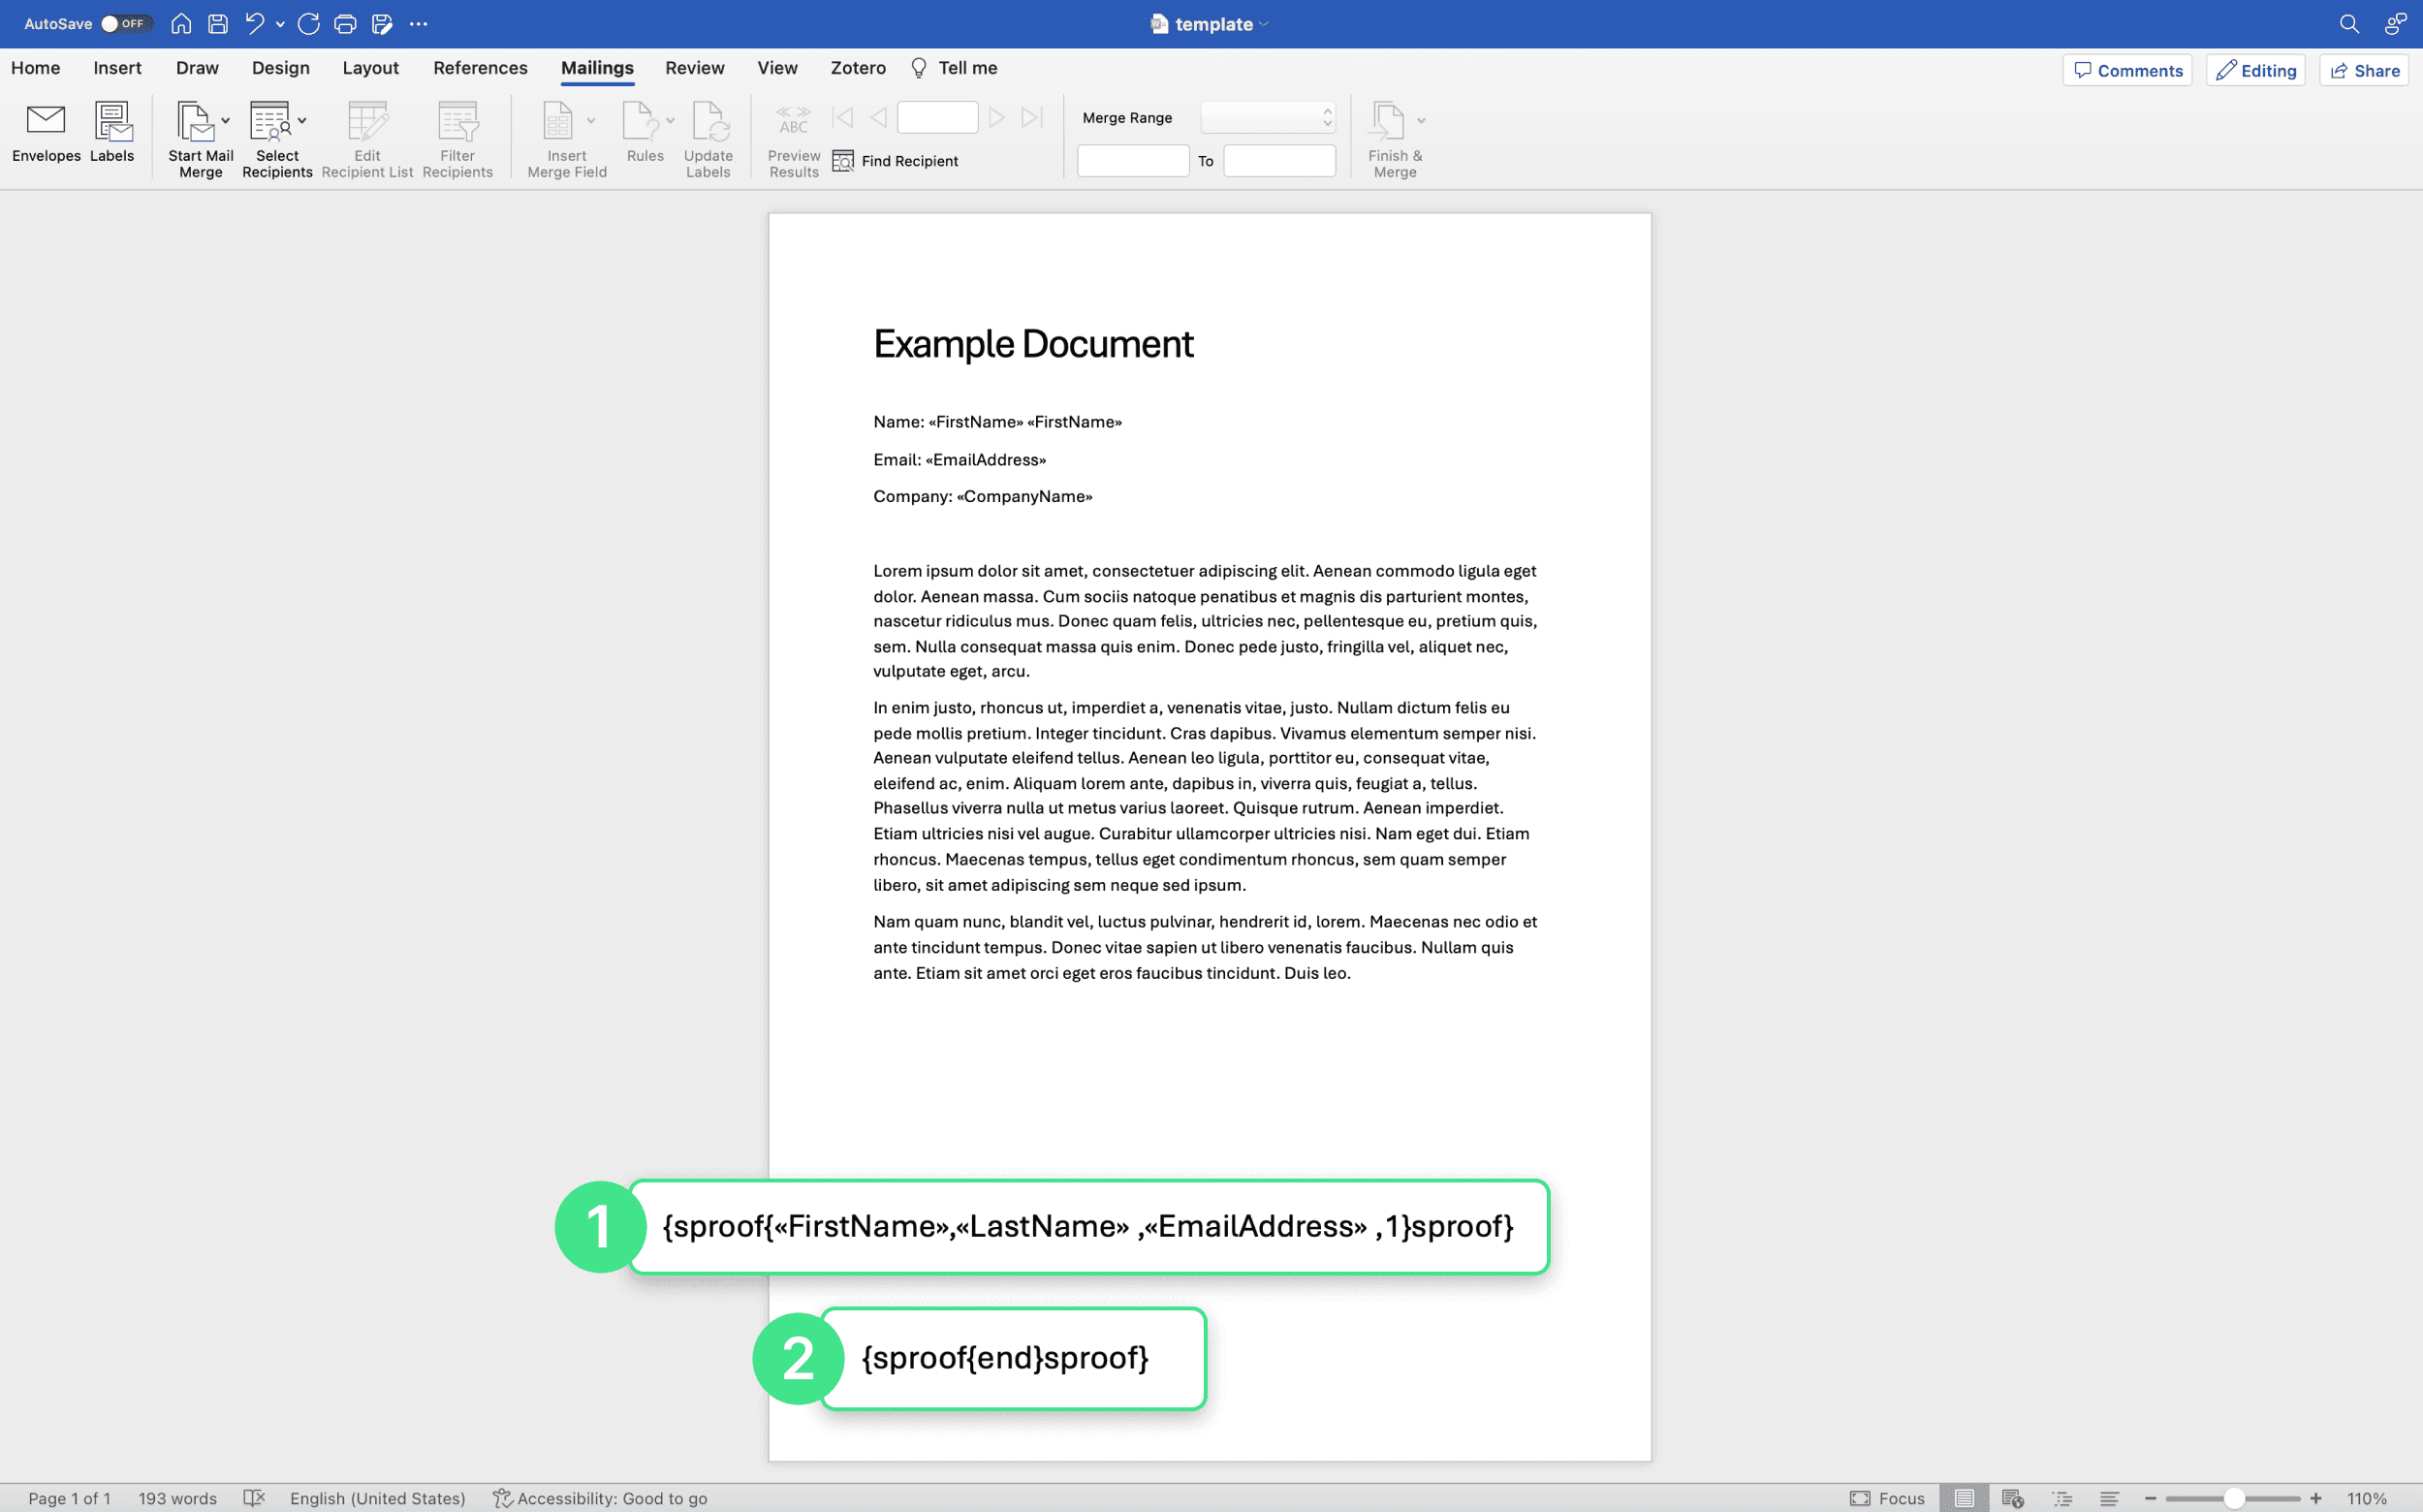The image size is (2423, 1512).
Task: Click Find Recipient button
Action: (895, 161)
